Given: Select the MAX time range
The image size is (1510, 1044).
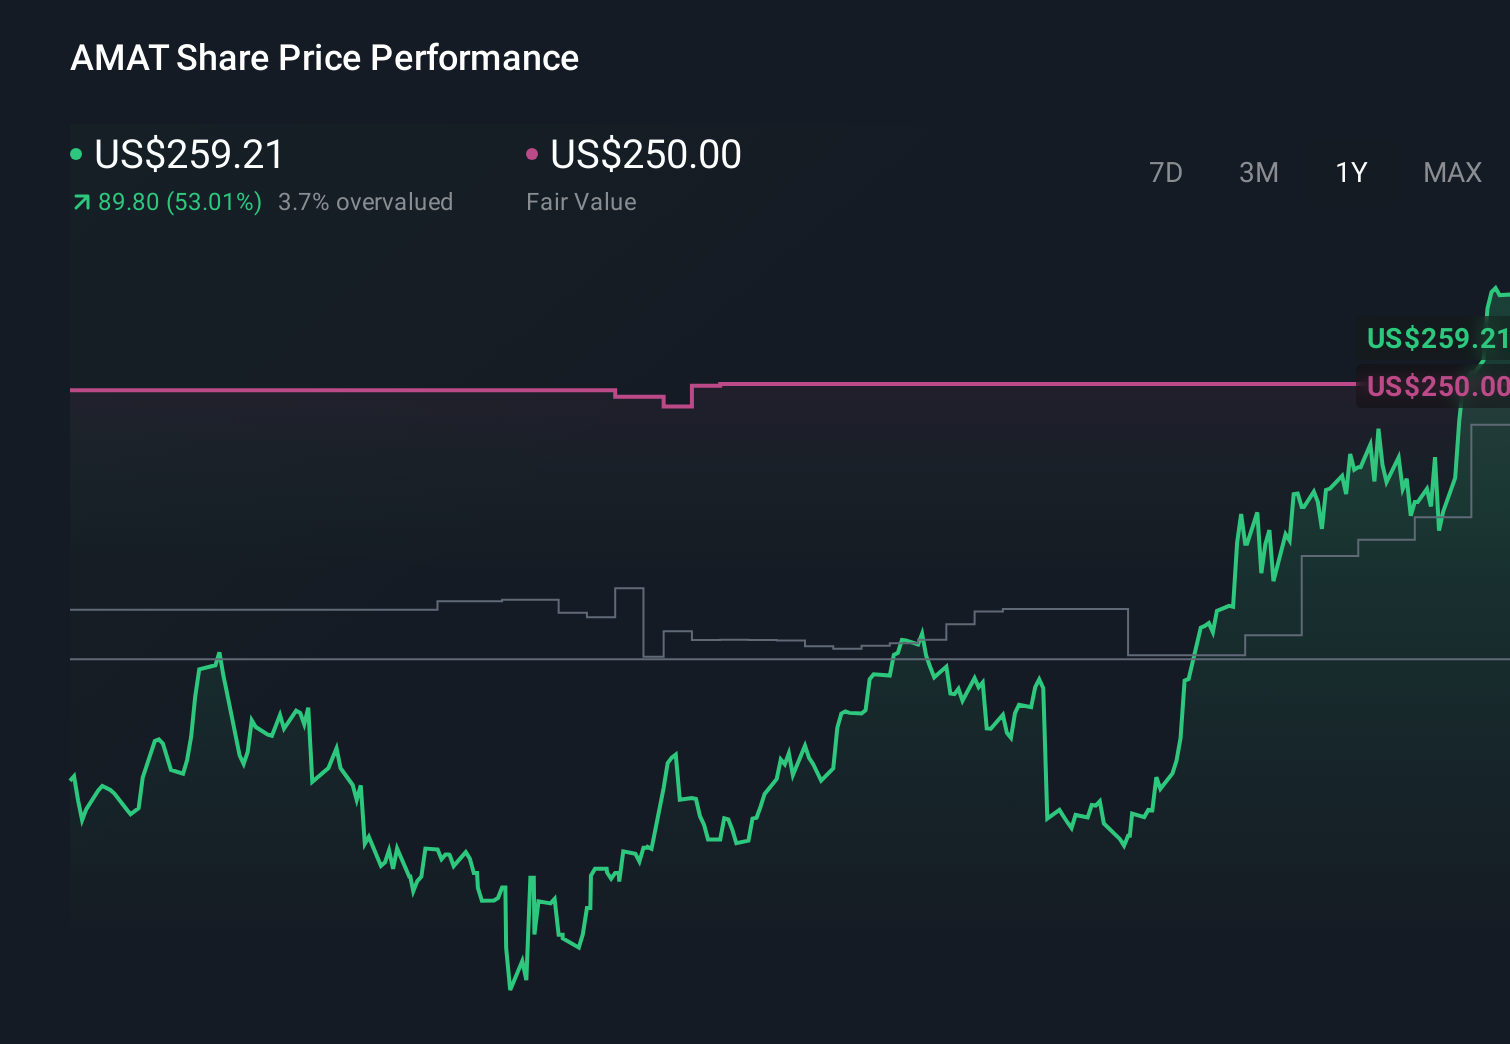Looking at the screenshot, I should click(1451, 172).
